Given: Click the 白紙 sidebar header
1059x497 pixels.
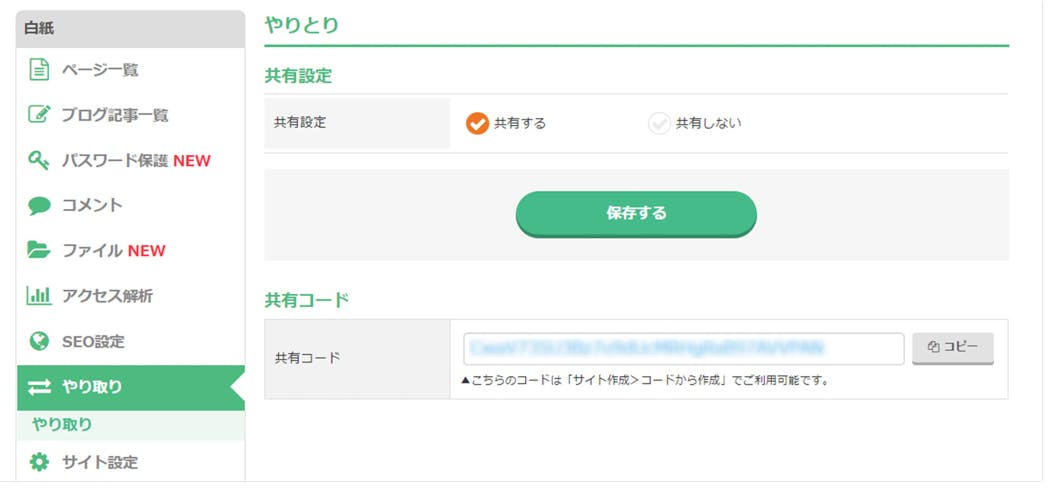Looking at the screenshot, I should (x=130, y=28).
